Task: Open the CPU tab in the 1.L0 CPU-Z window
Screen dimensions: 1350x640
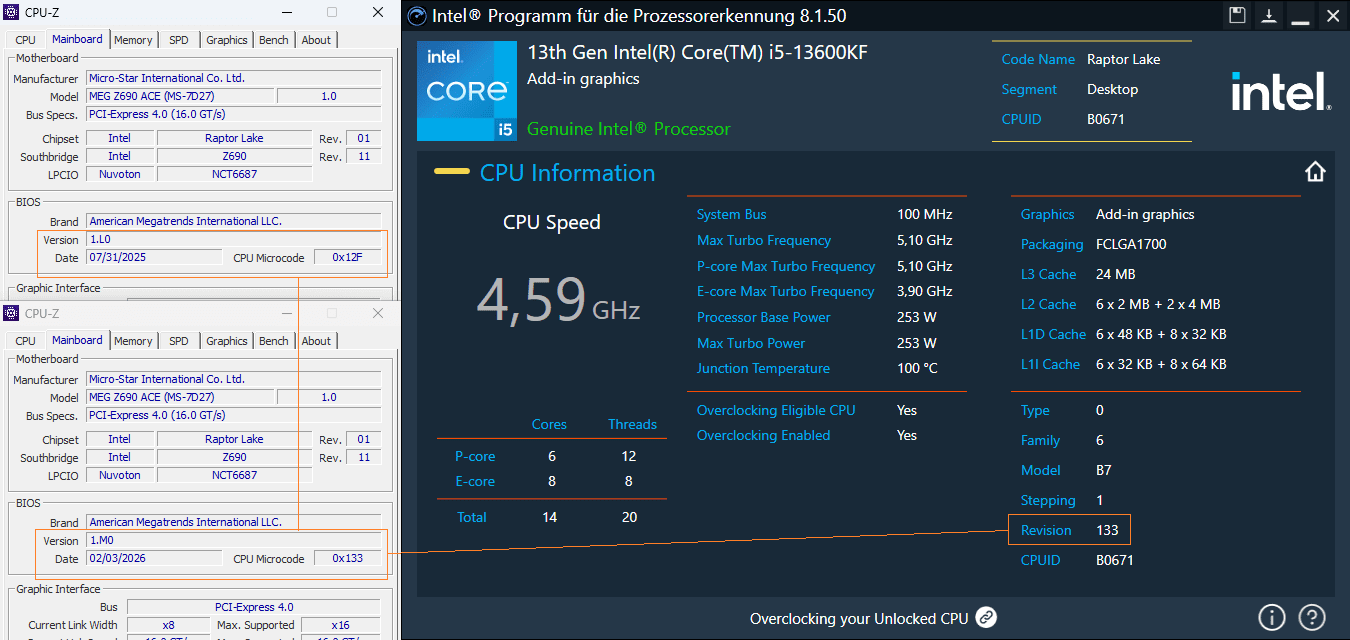Action: coord(25,40)
